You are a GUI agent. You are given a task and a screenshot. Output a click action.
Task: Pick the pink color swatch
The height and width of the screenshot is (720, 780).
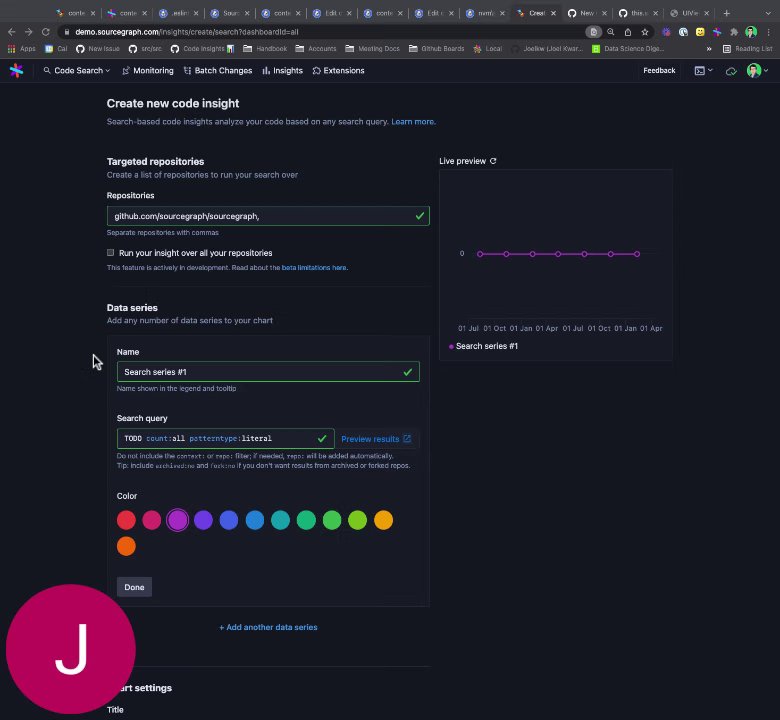pyautogui.click(x=152, y=520)
